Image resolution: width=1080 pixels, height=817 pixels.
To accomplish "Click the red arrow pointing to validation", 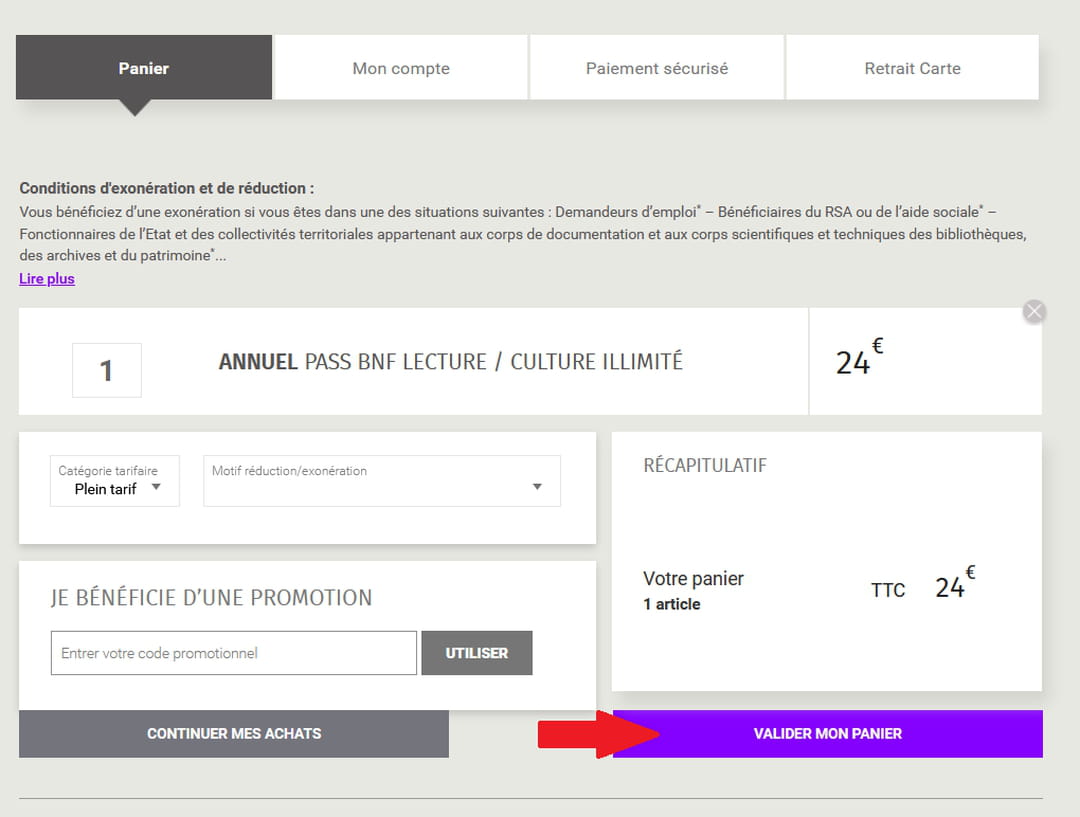I will [597, 733].
